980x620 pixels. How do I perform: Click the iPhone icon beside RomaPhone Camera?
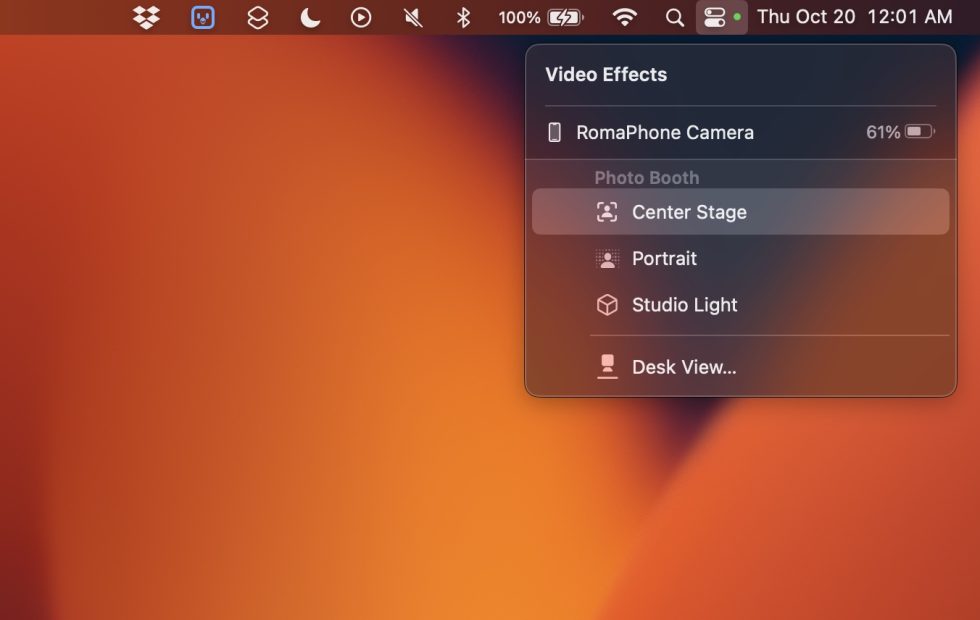(554, 132)
